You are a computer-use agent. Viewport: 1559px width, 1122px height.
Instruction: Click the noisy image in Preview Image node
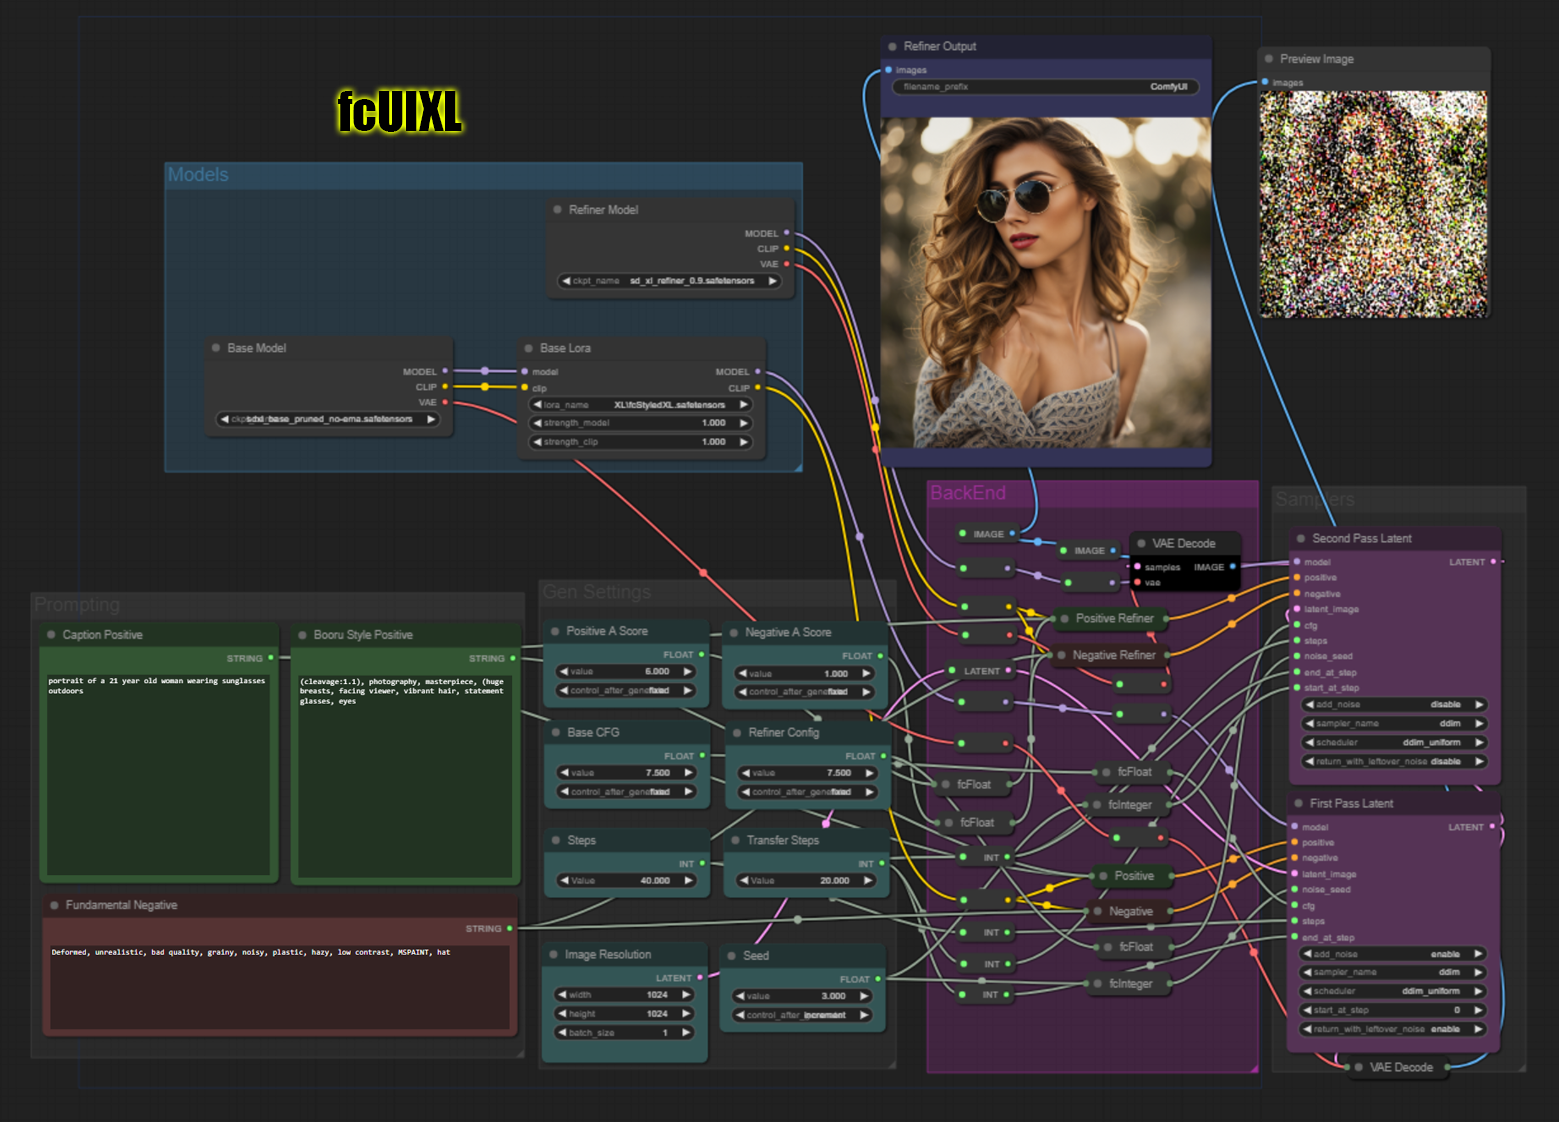(x=1373, y=204)
